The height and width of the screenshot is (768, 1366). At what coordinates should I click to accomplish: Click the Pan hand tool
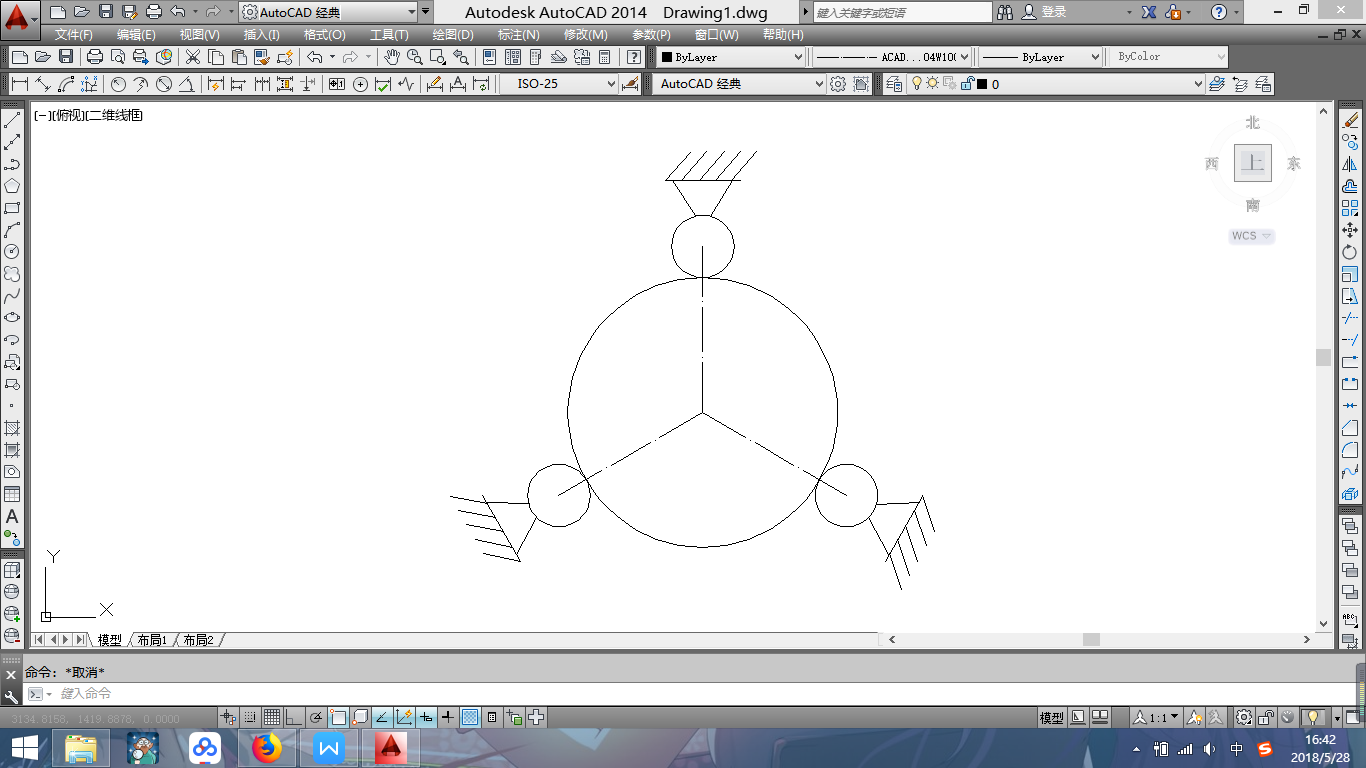pos(392,57)
